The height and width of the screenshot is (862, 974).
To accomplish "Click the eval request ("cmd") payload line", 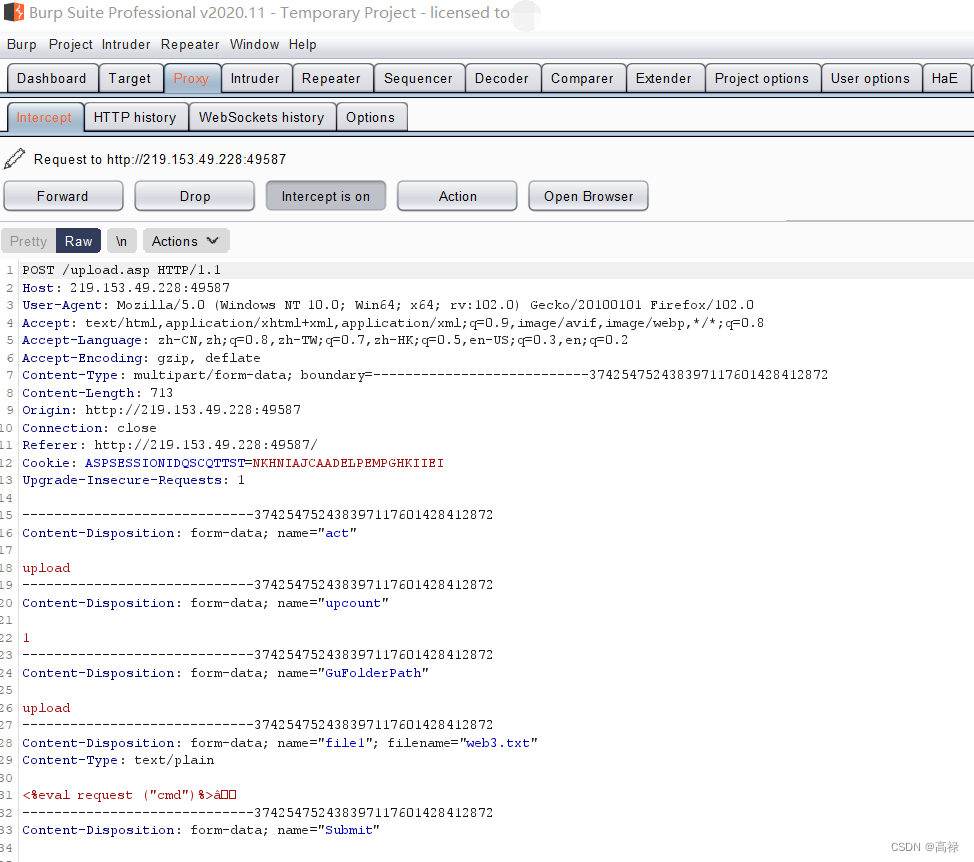I will (x=130, y=795).
